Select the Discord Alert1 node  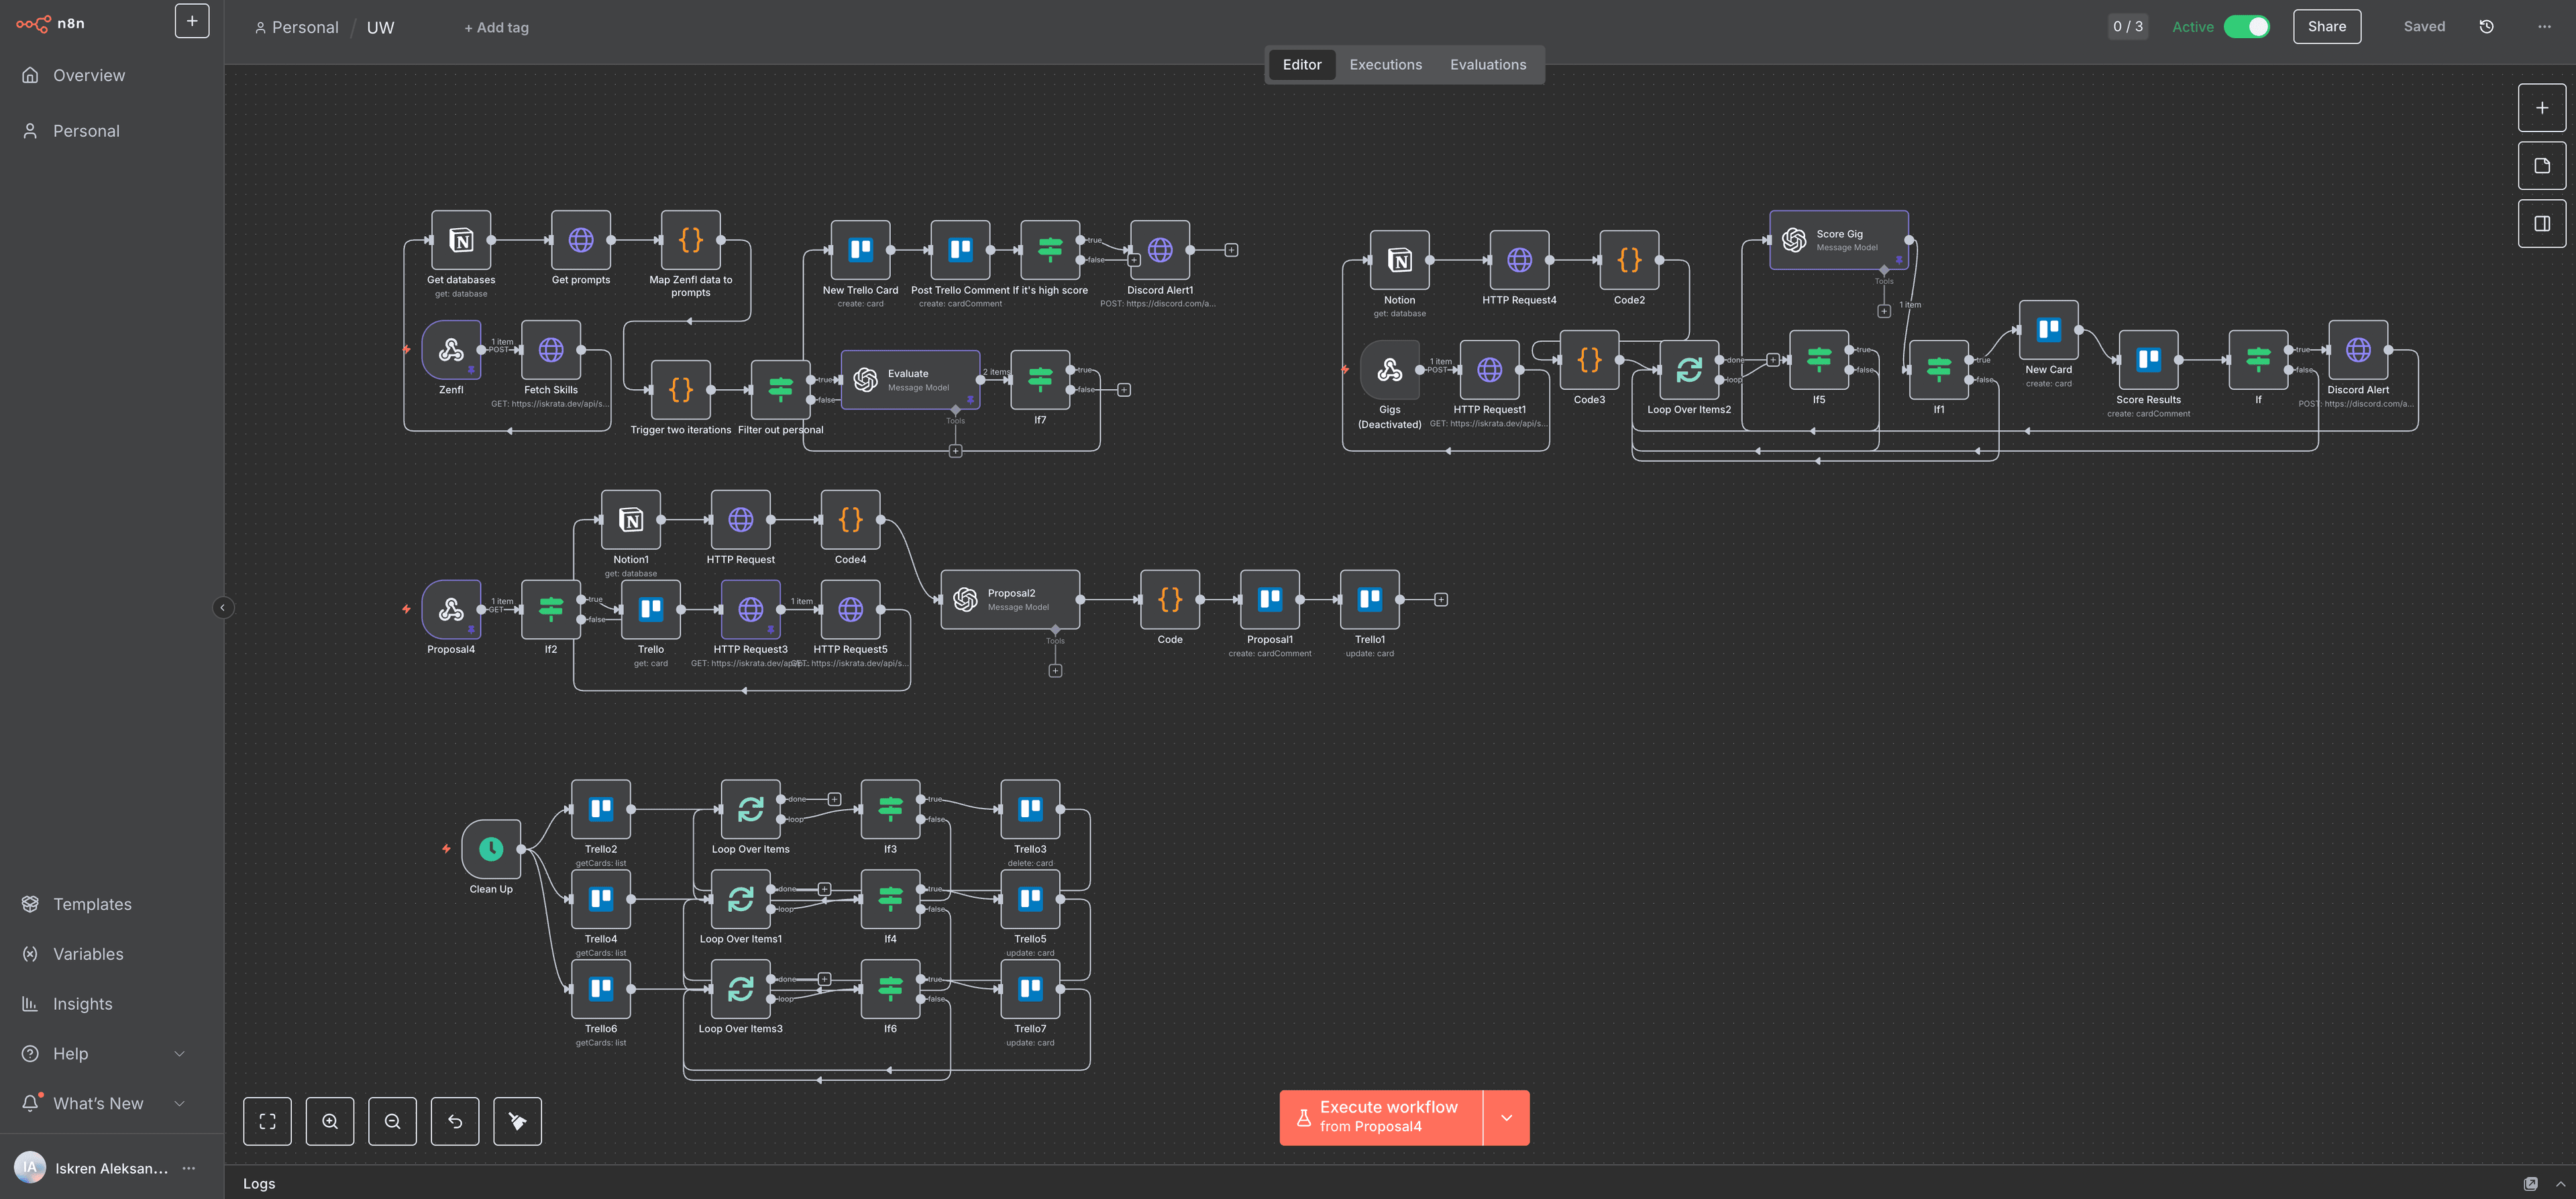[1159, 251]
